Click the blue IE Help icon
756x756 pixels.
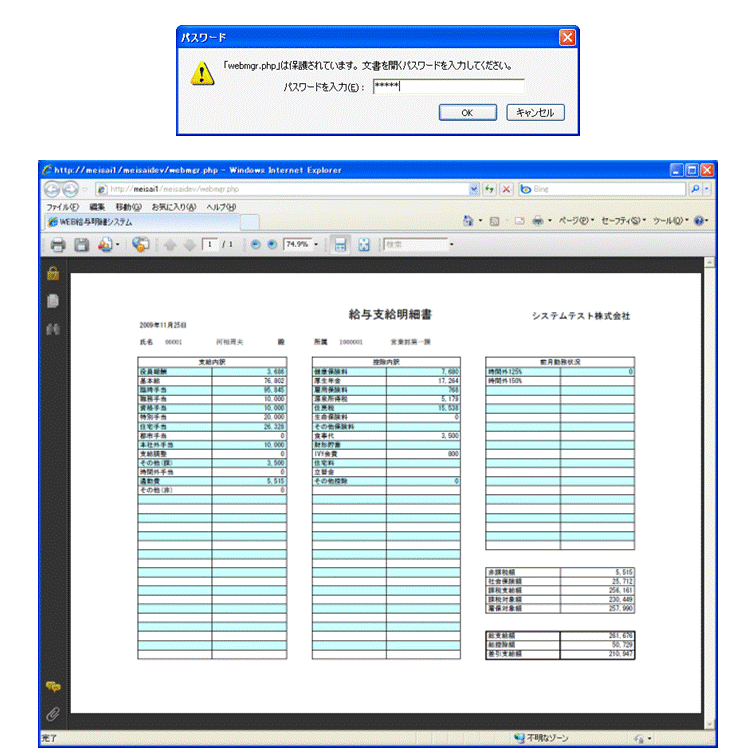(699, 221)
